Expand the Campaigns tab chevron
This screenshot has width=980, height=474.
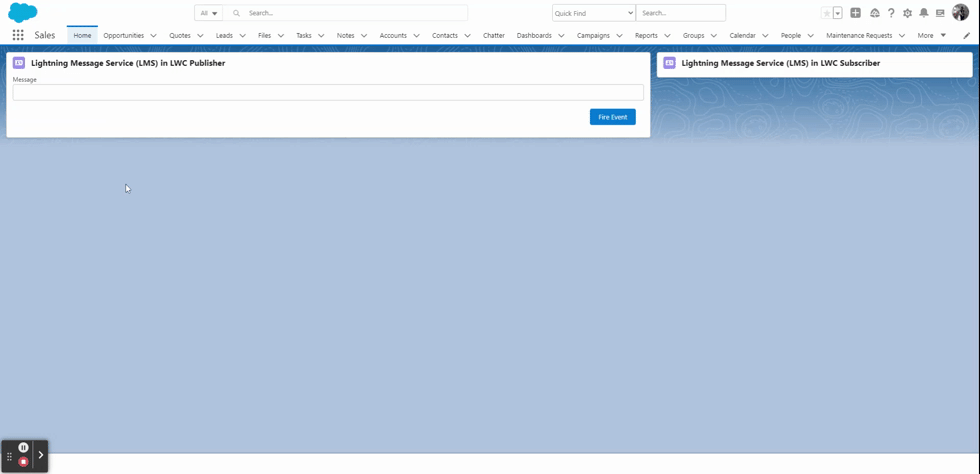pos(619,36)
